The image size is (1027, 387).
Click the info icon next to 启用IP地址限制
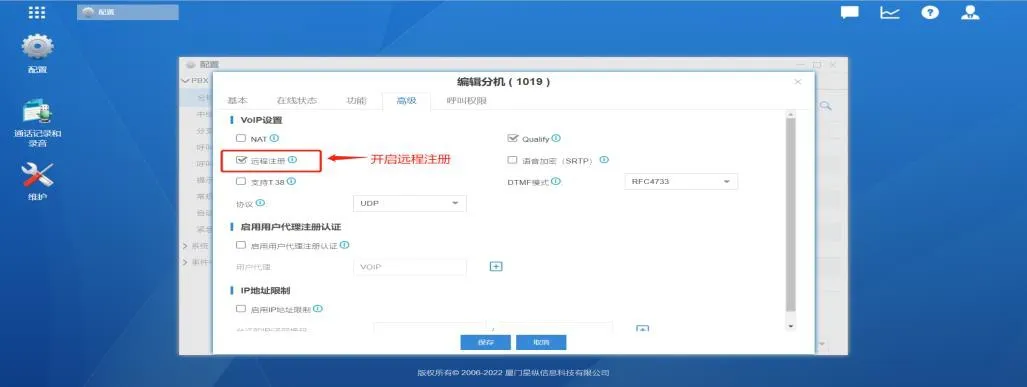318,308
